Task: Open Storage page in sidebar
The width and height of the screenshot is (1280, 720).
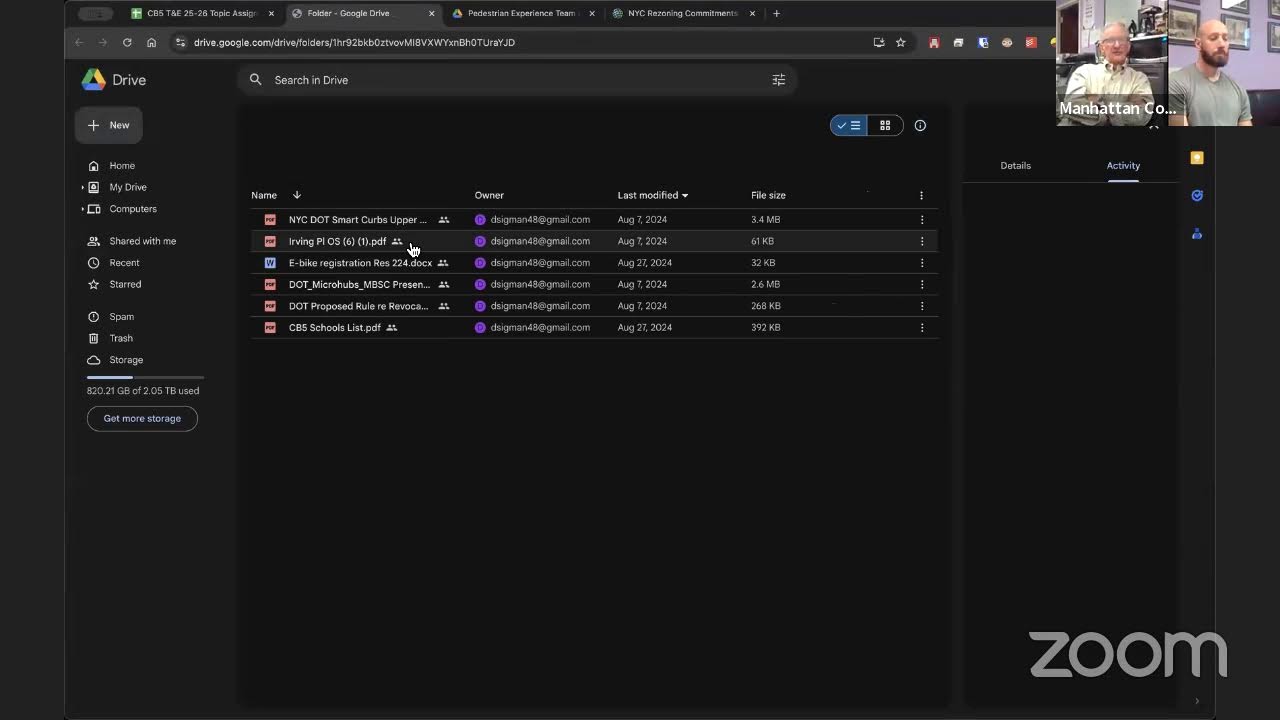Action: coord(126,360)
